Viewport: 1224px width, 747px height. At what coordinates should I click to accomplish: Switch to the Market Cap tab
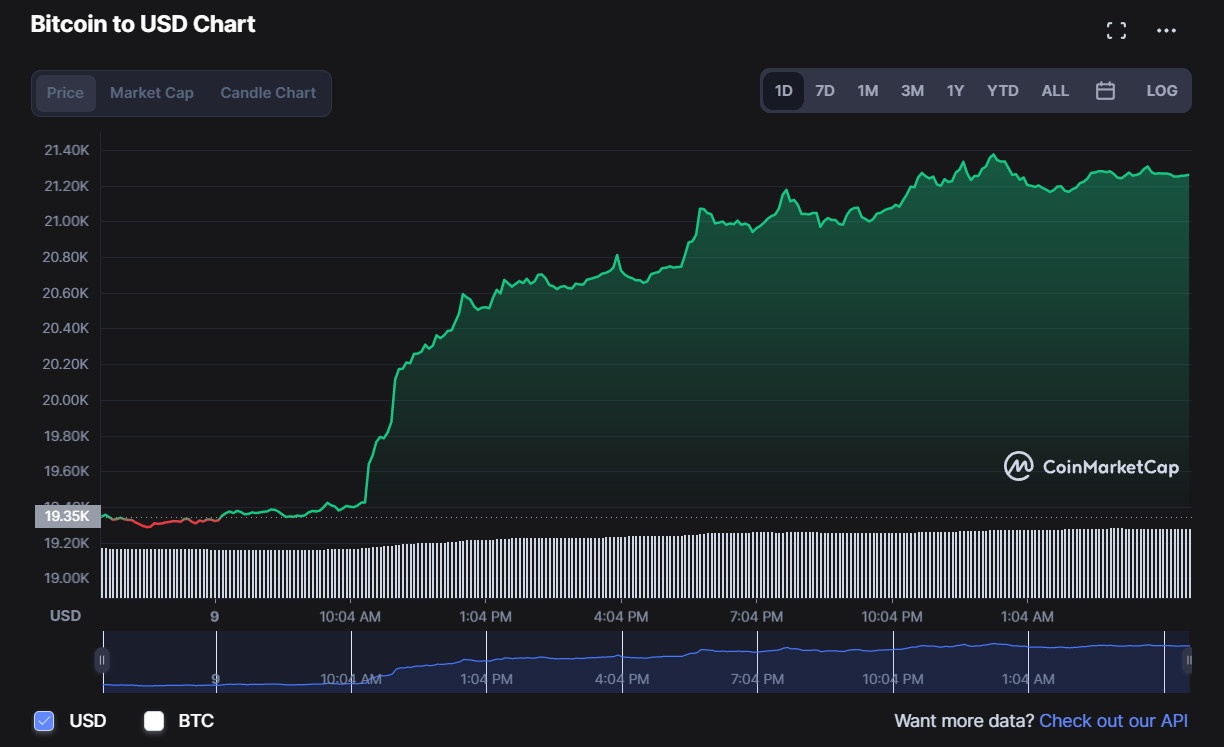point(151,92)
